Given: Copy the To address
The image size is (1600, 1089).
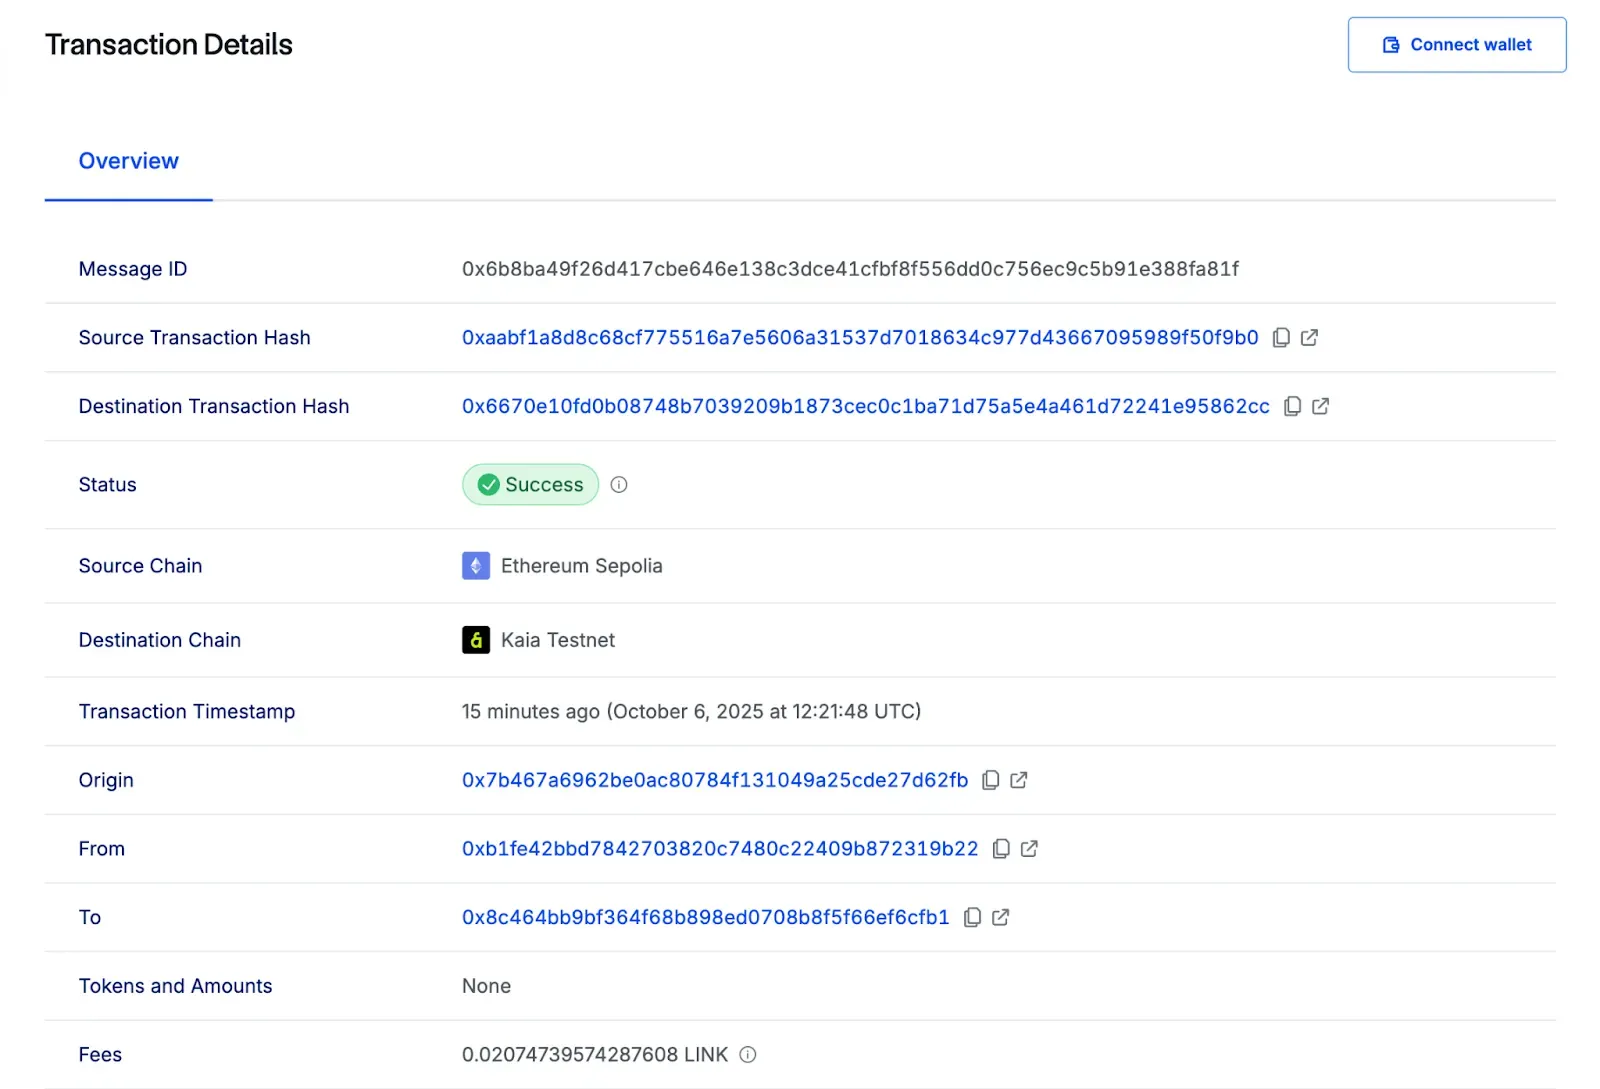Looking at the screenshot, I should (x=972, y=917).
